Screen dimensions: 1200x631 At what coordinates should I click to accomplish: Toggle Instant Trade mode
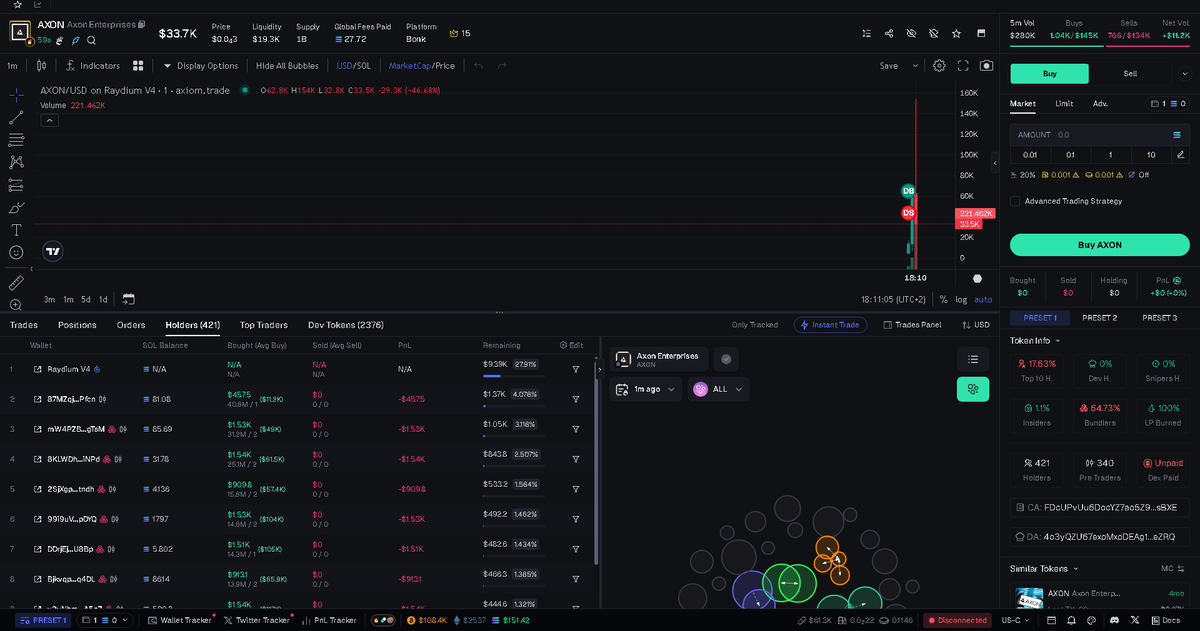click(x=830, y=325)
